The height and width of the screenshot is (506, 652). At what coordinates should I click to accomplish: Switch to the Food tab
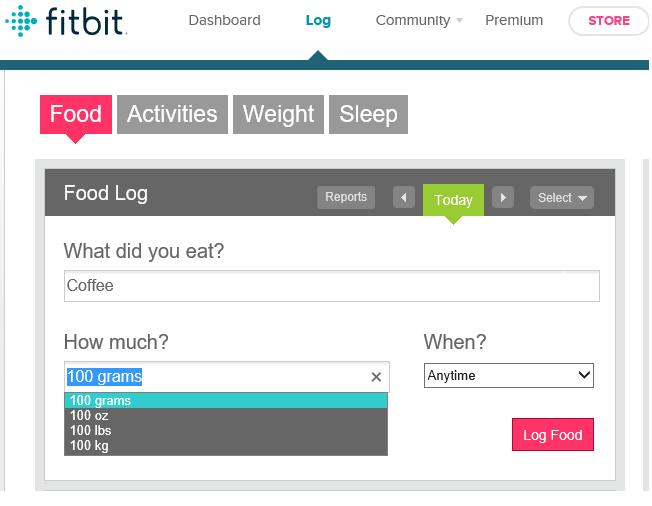[75, 114]
